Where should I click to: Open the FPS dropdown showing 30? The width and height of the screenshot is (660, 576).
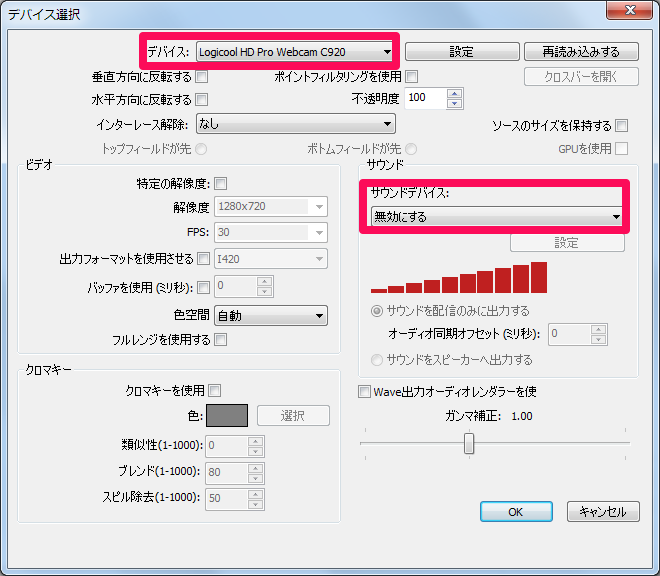271,232
